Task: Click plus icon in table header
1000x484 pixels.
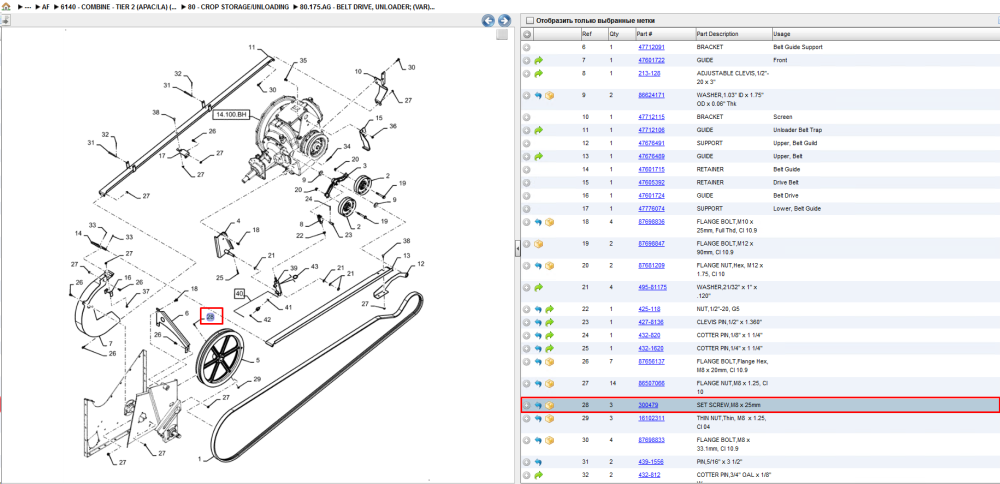Action: (x=527, y=34)
